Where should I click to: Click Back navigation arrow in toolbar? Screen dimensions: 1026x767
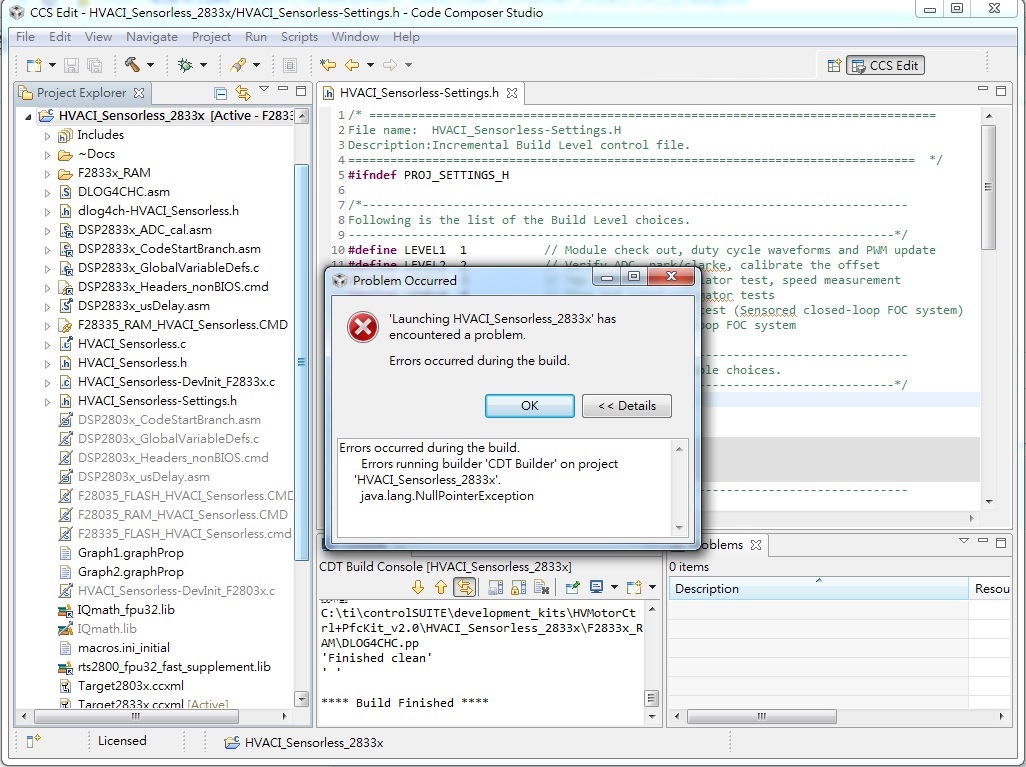[x=351, y=64]
